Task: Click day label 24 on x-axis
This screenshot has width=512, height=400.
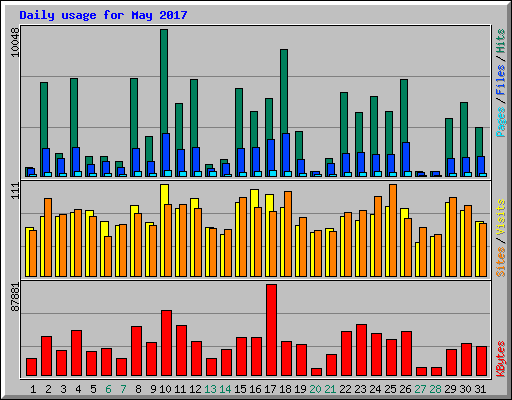Action: click(x=375, y=389)
